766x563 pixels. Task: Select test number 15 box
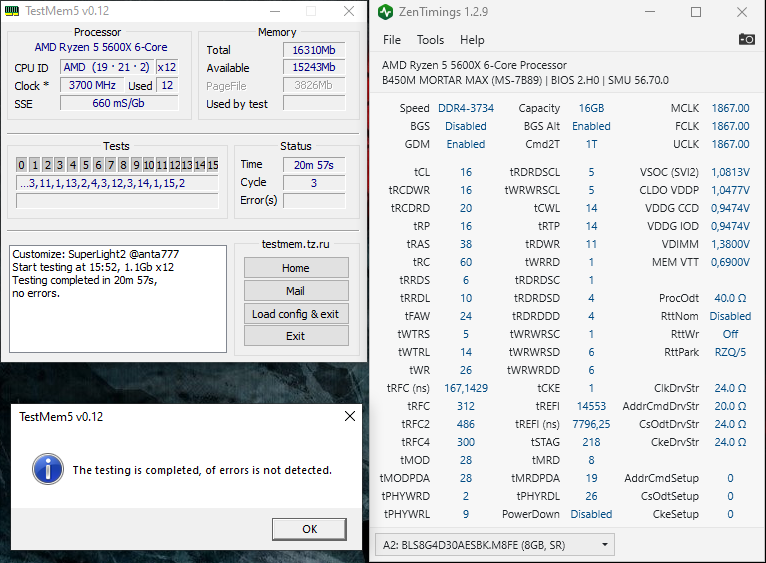click(213, 165)
